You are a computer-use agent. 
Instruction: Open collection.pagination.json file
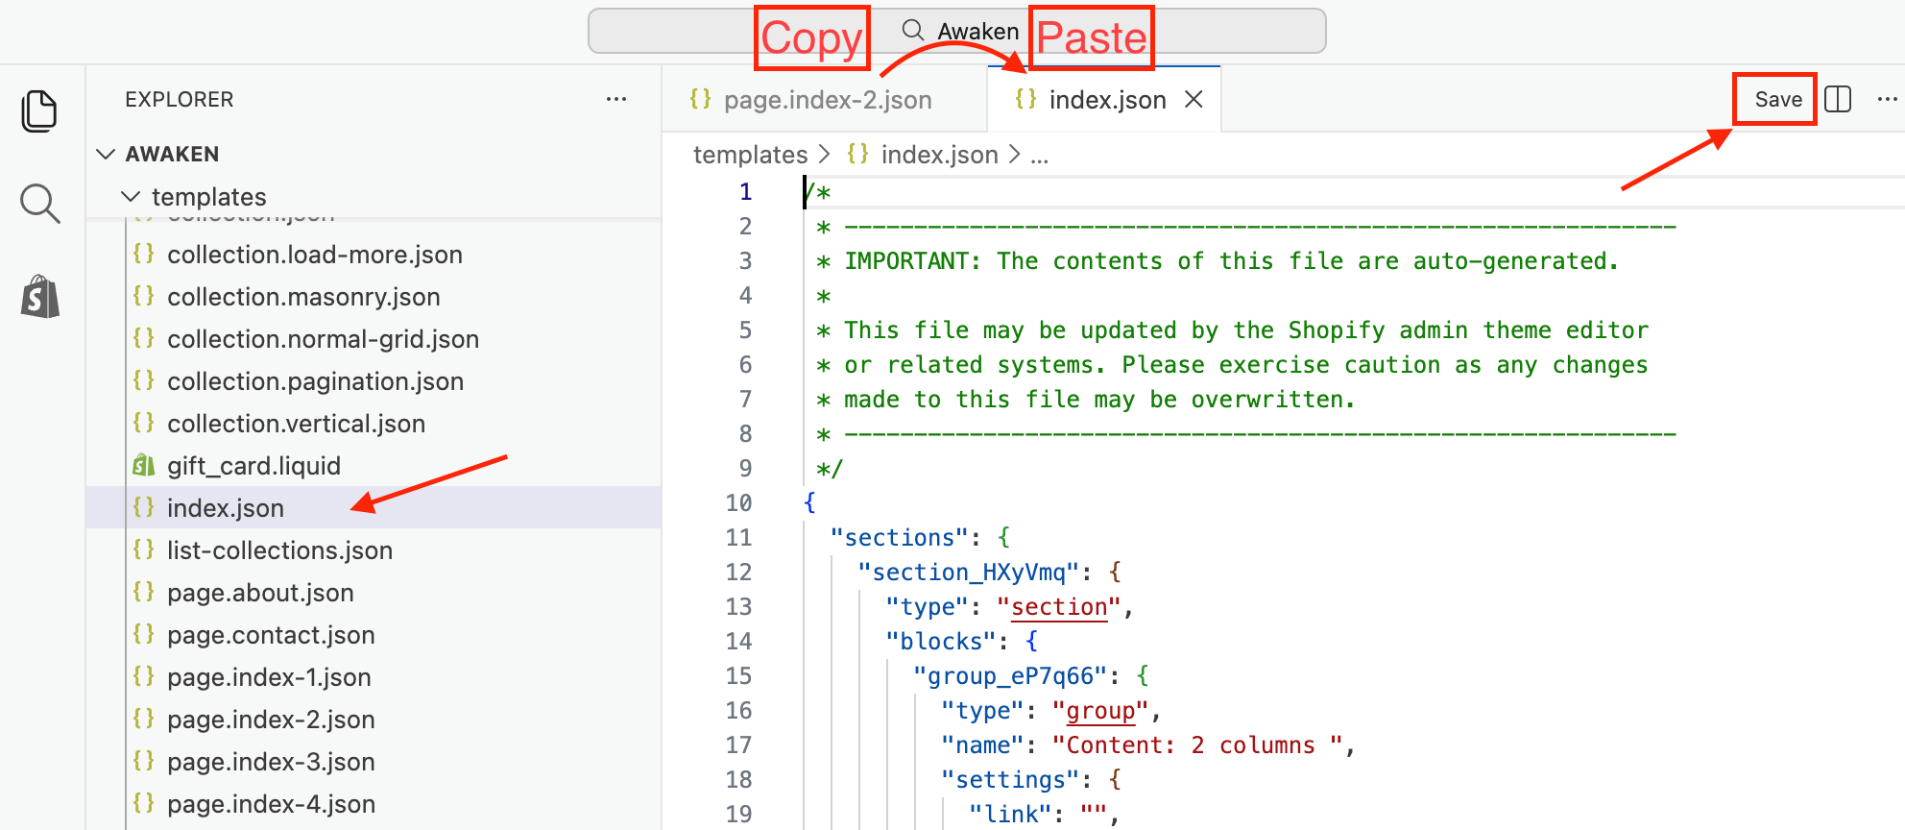pyautogui.click(x=315, y=381)
